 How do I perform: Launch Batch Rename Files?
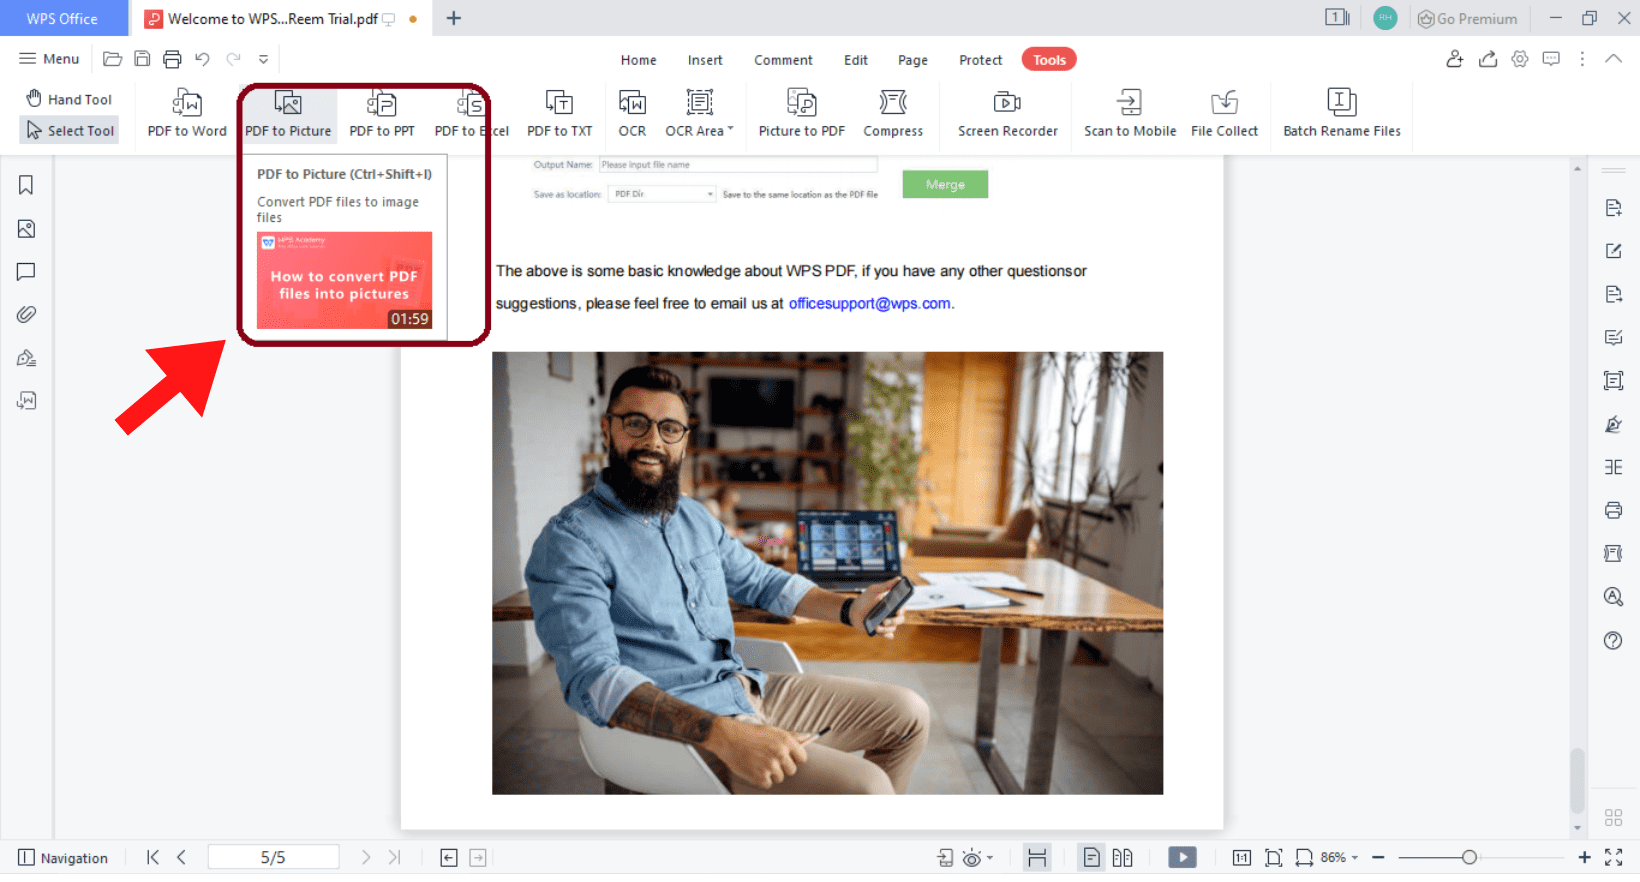point(1342,113)
